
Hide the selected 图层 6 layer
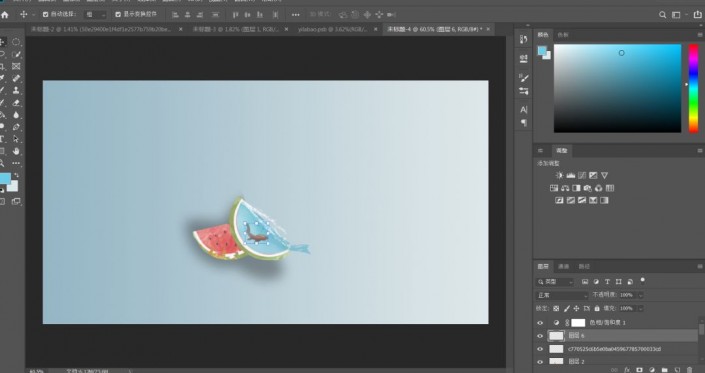pyautogui.click(x=540, y=336)
